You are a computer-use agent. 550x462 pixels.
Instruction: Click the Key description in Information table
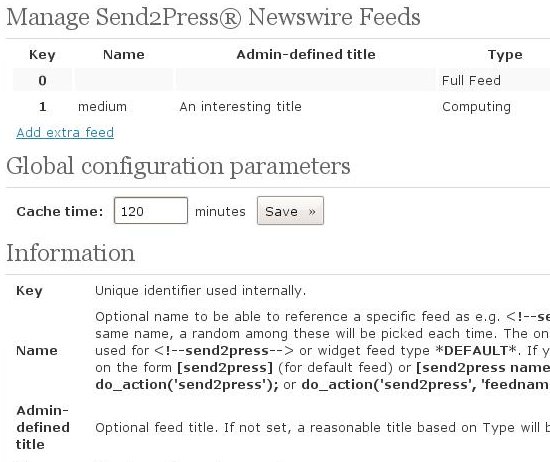(x=200, y=291)
